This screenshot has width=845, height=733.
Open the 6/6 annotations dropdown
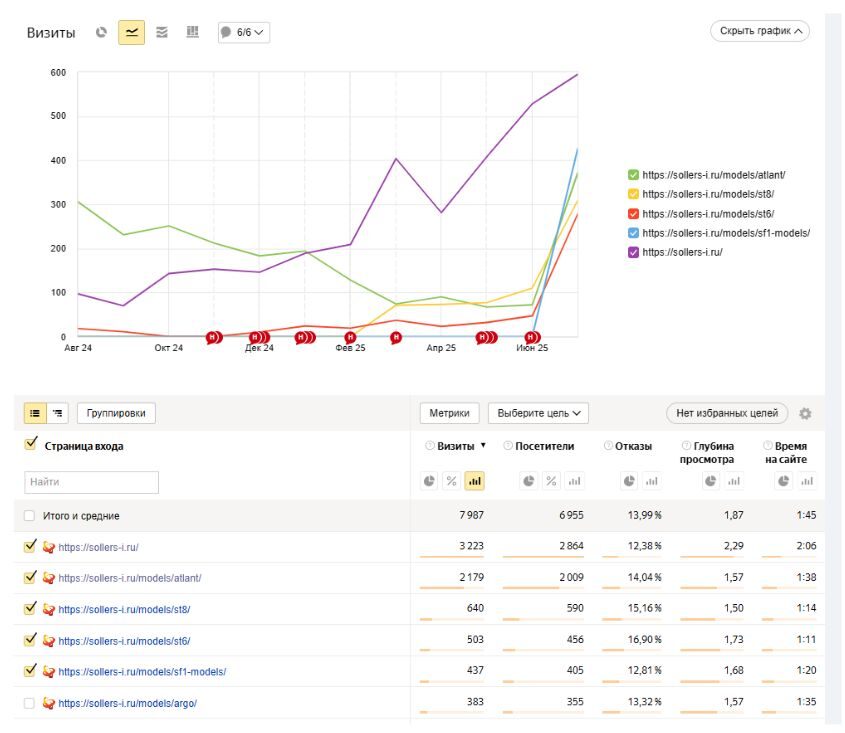point(243,32)
